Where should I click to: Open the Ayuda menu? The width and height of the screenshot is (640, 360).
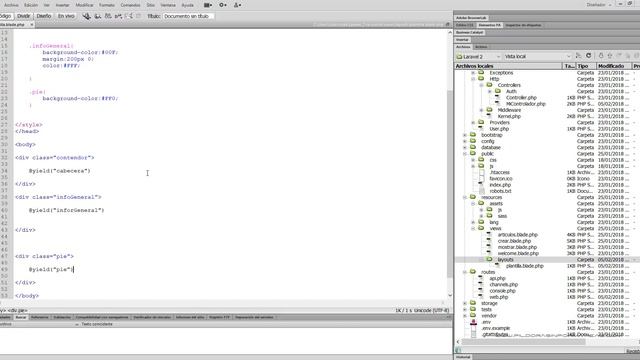[x=187, y=5]
